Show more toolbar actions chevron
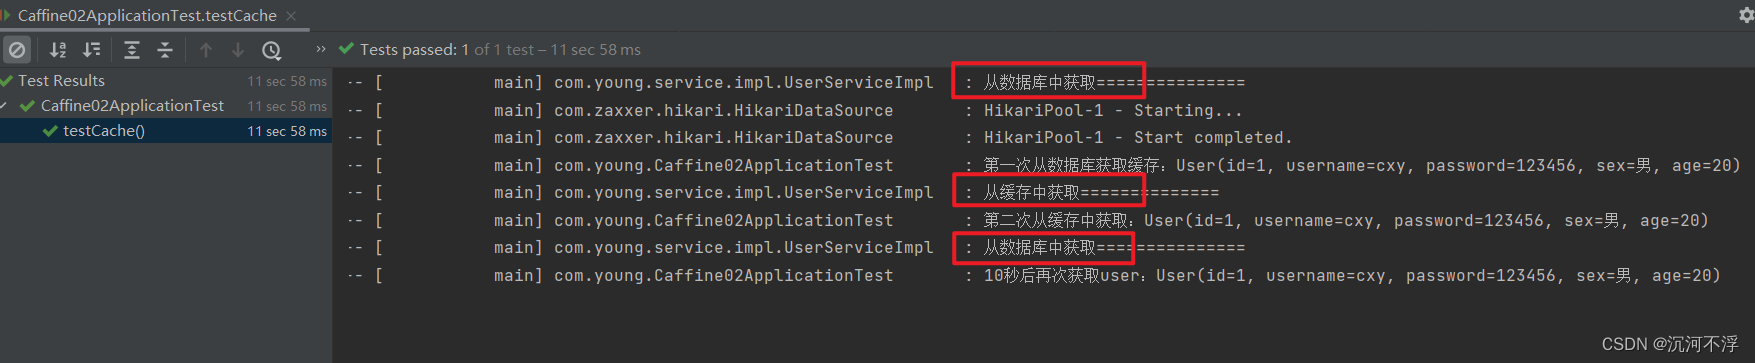 (321, 49)
